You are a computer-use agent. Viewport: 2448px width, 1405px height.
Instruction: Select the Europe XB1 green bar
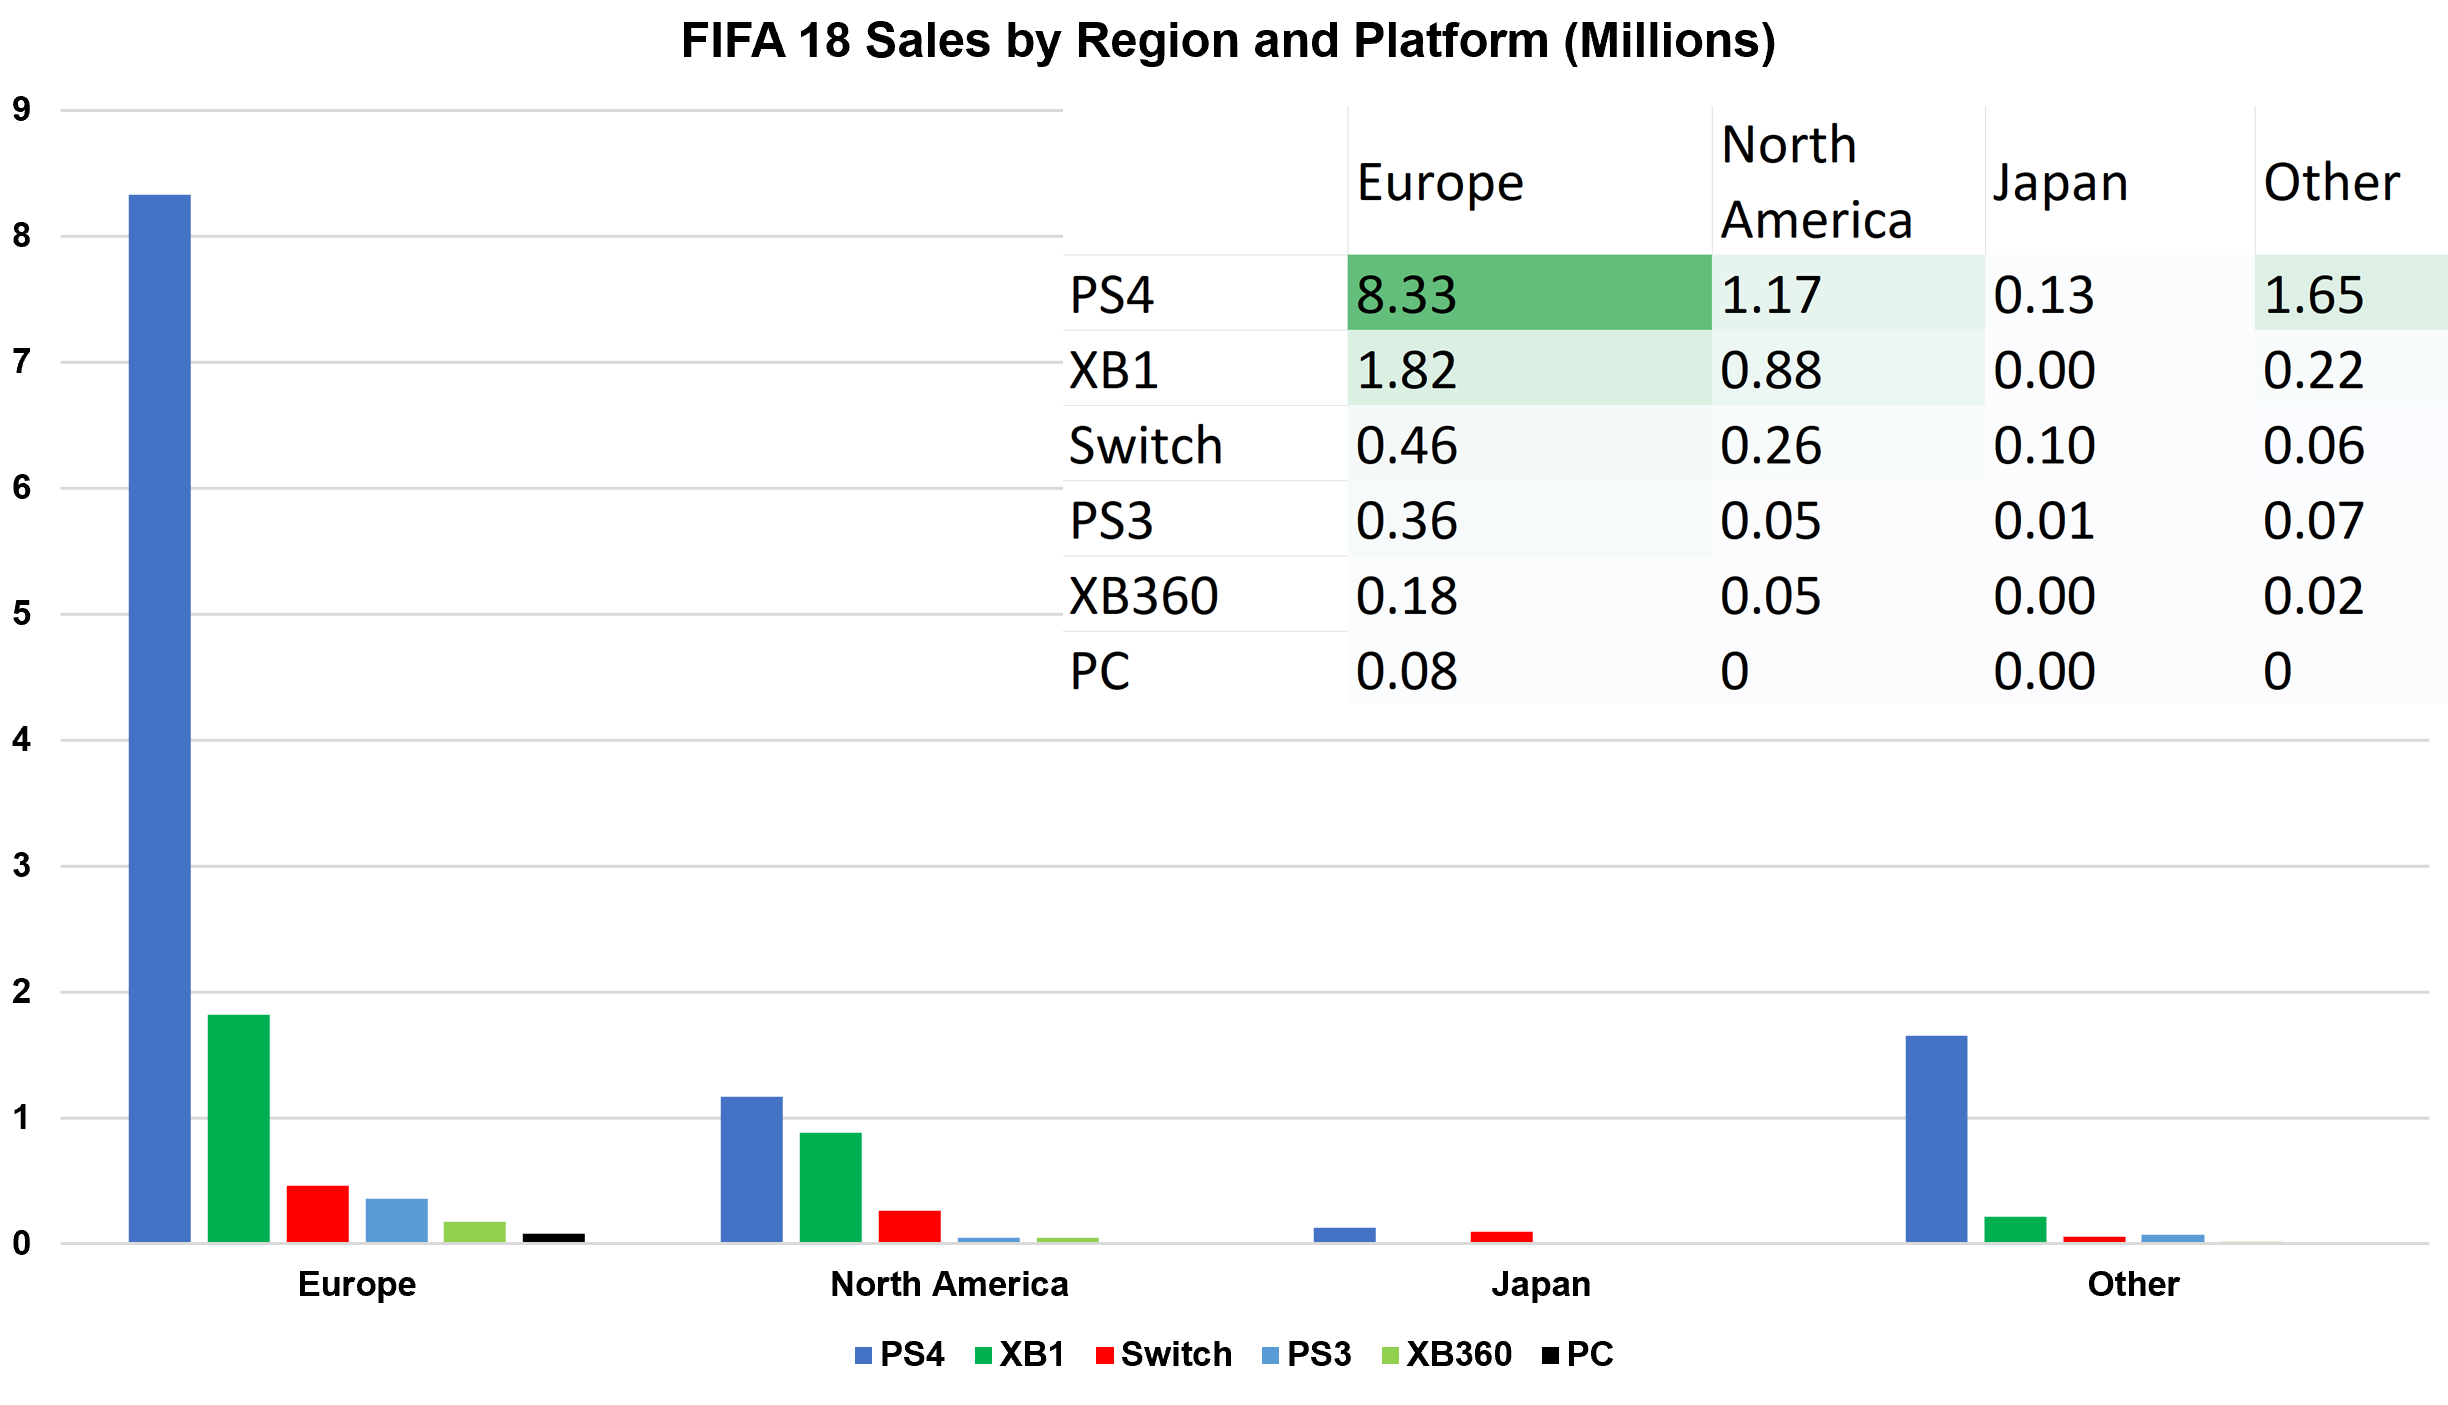[x=239, y=1128]
